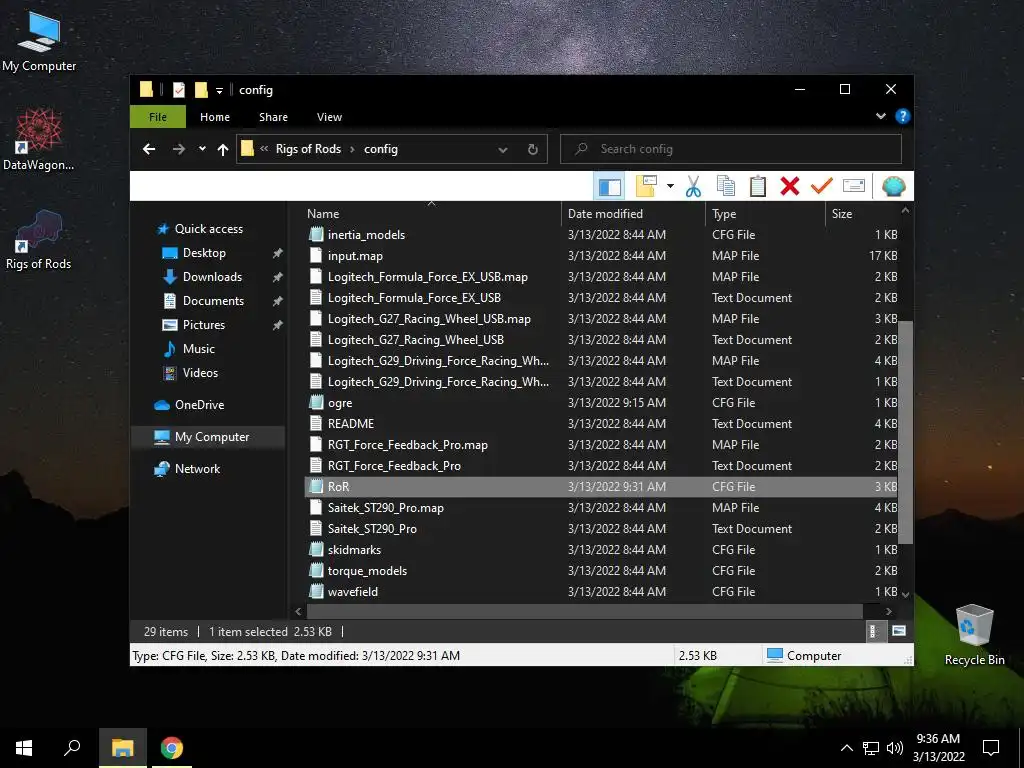
Task: Open the DataWagon desktop shortcut
Action: pos(39,140)
